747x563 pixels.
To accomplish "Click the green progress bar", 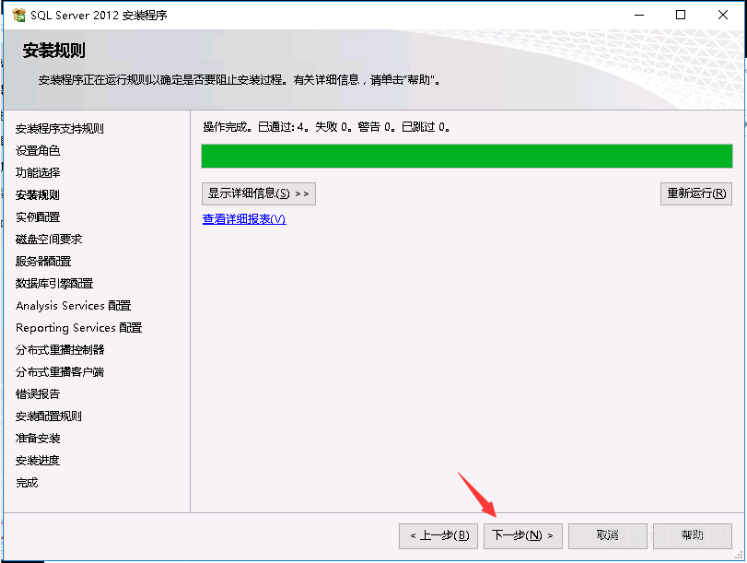I will 466,156.
